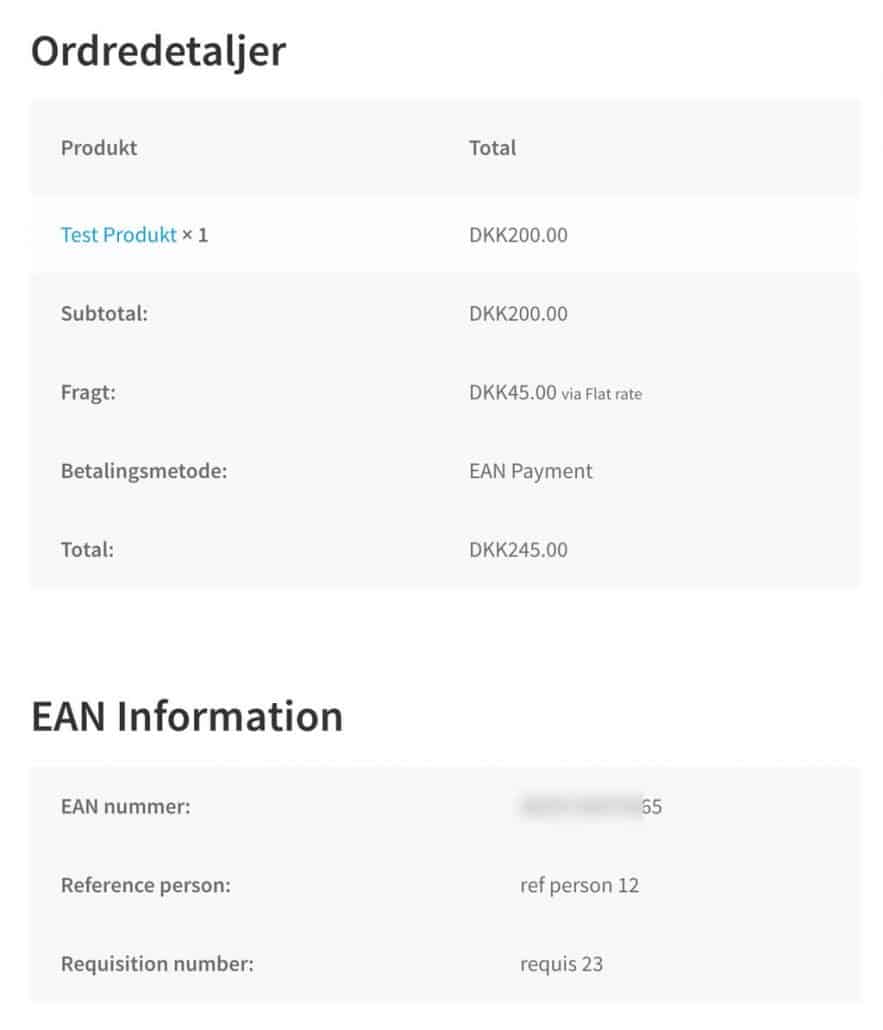Select the blurred EAN number value
Screen dimensions: 883x1030
pyautogui.click(x=591, y=806)
